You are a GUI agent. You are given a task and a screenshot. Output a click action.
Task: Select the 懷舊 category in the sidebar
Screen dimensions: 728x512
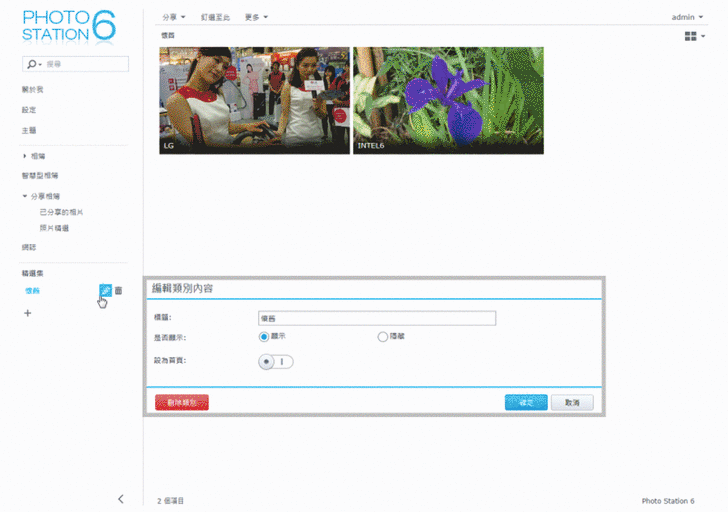point(32,291)
